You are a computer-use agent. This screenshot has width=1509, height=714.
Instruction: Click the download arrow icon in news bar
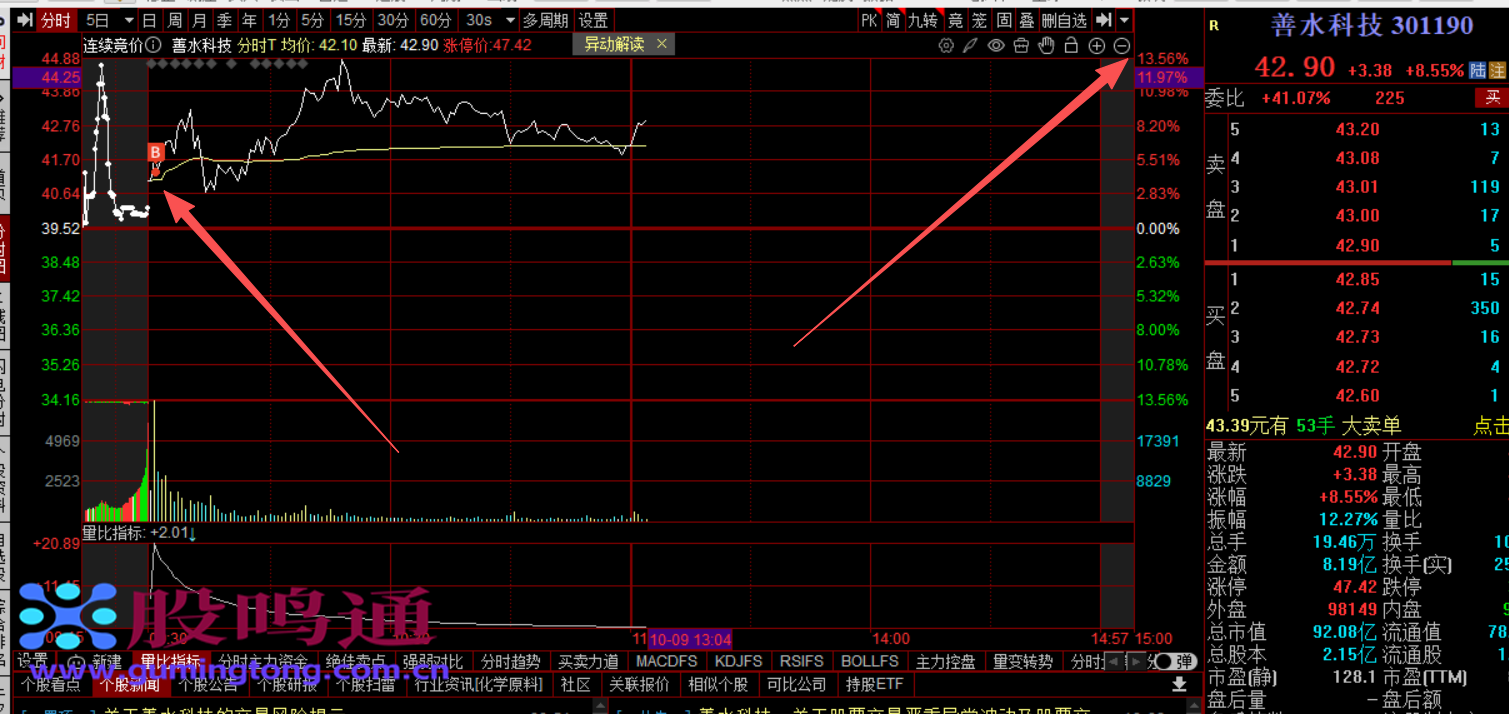(1179, 685)
